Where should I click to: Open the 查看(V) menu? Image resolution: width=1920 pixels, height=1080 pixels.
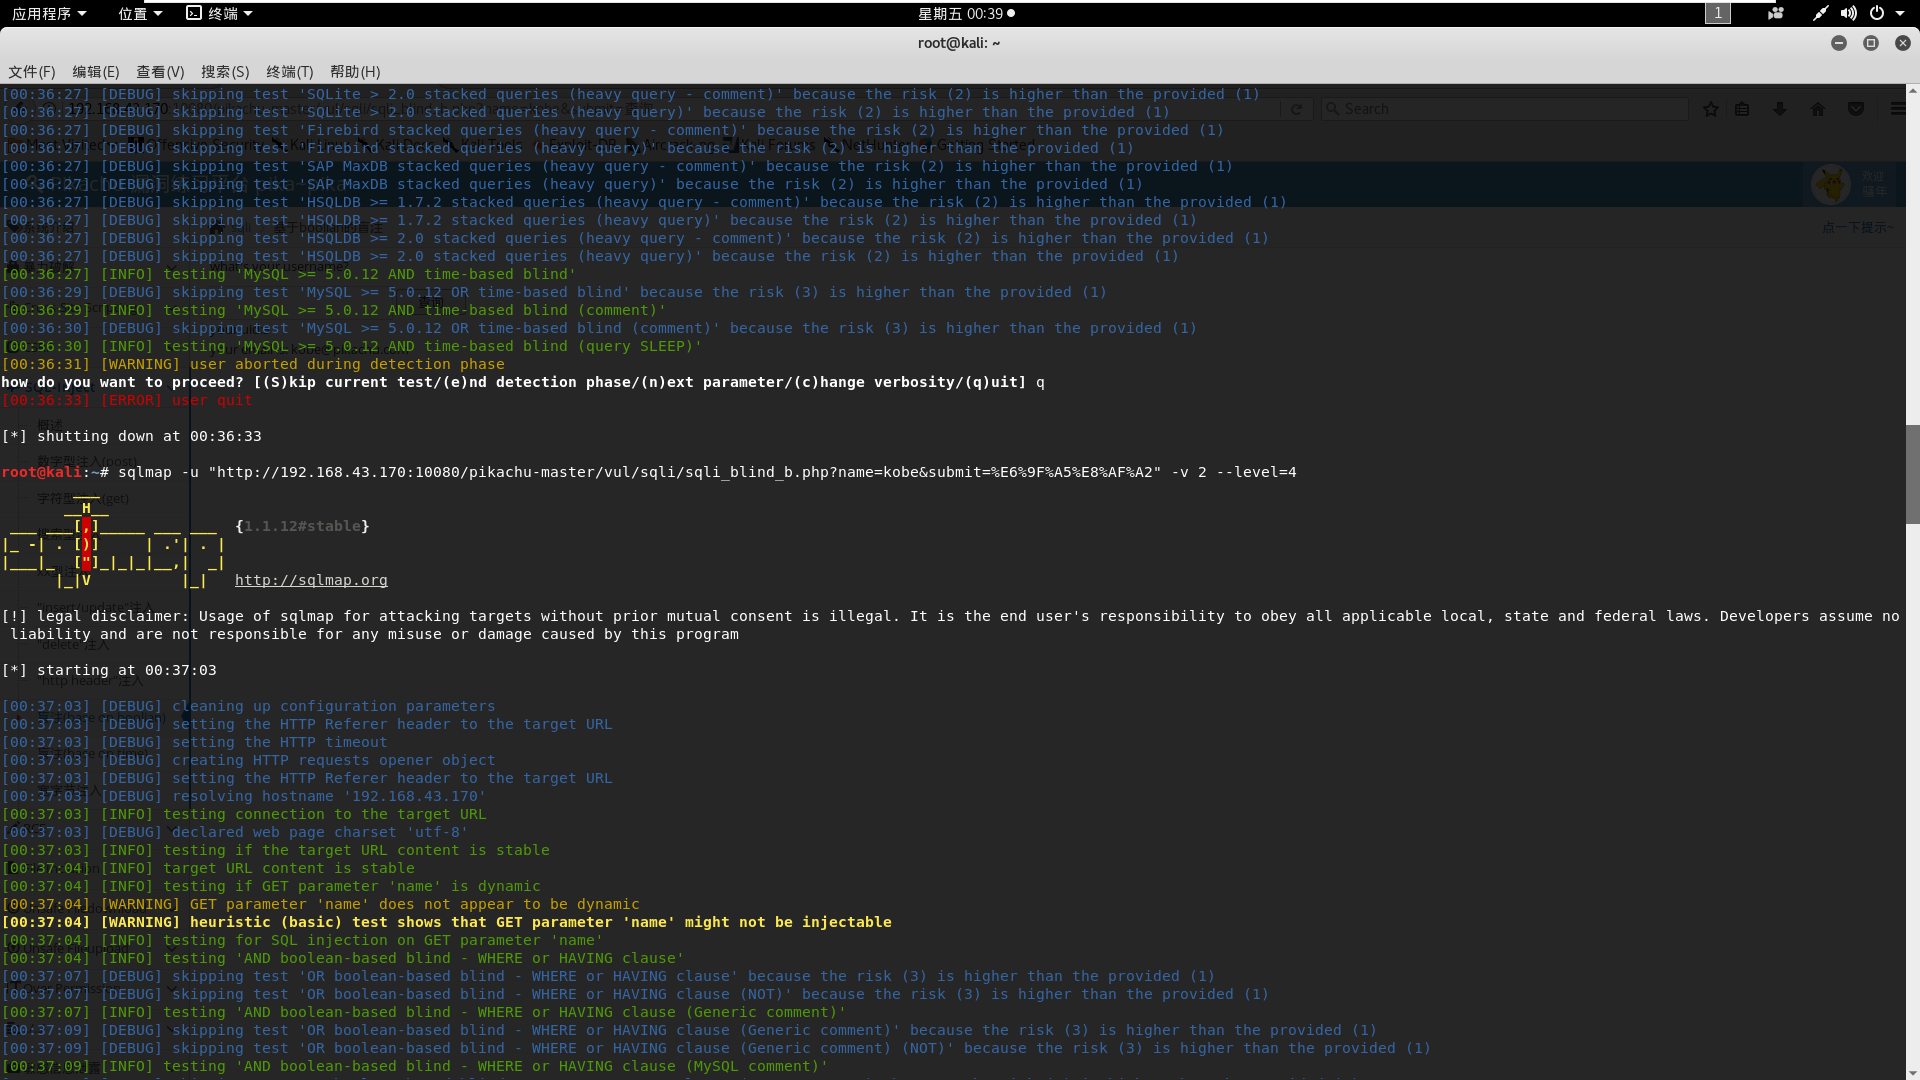pos(160,72)
